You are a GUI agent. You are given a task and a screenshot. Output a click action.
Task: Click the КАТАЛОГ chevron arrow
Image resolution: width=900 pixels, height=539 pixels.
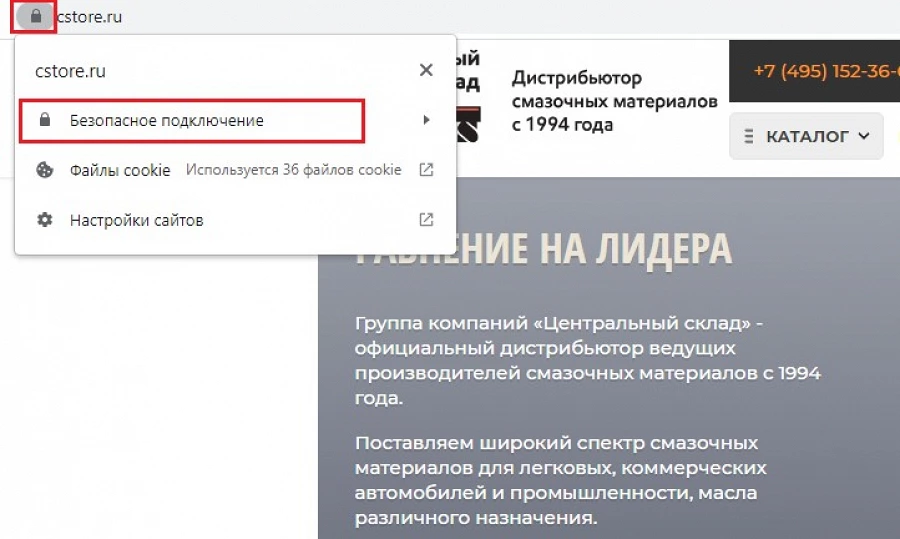(x=864, y=136)
